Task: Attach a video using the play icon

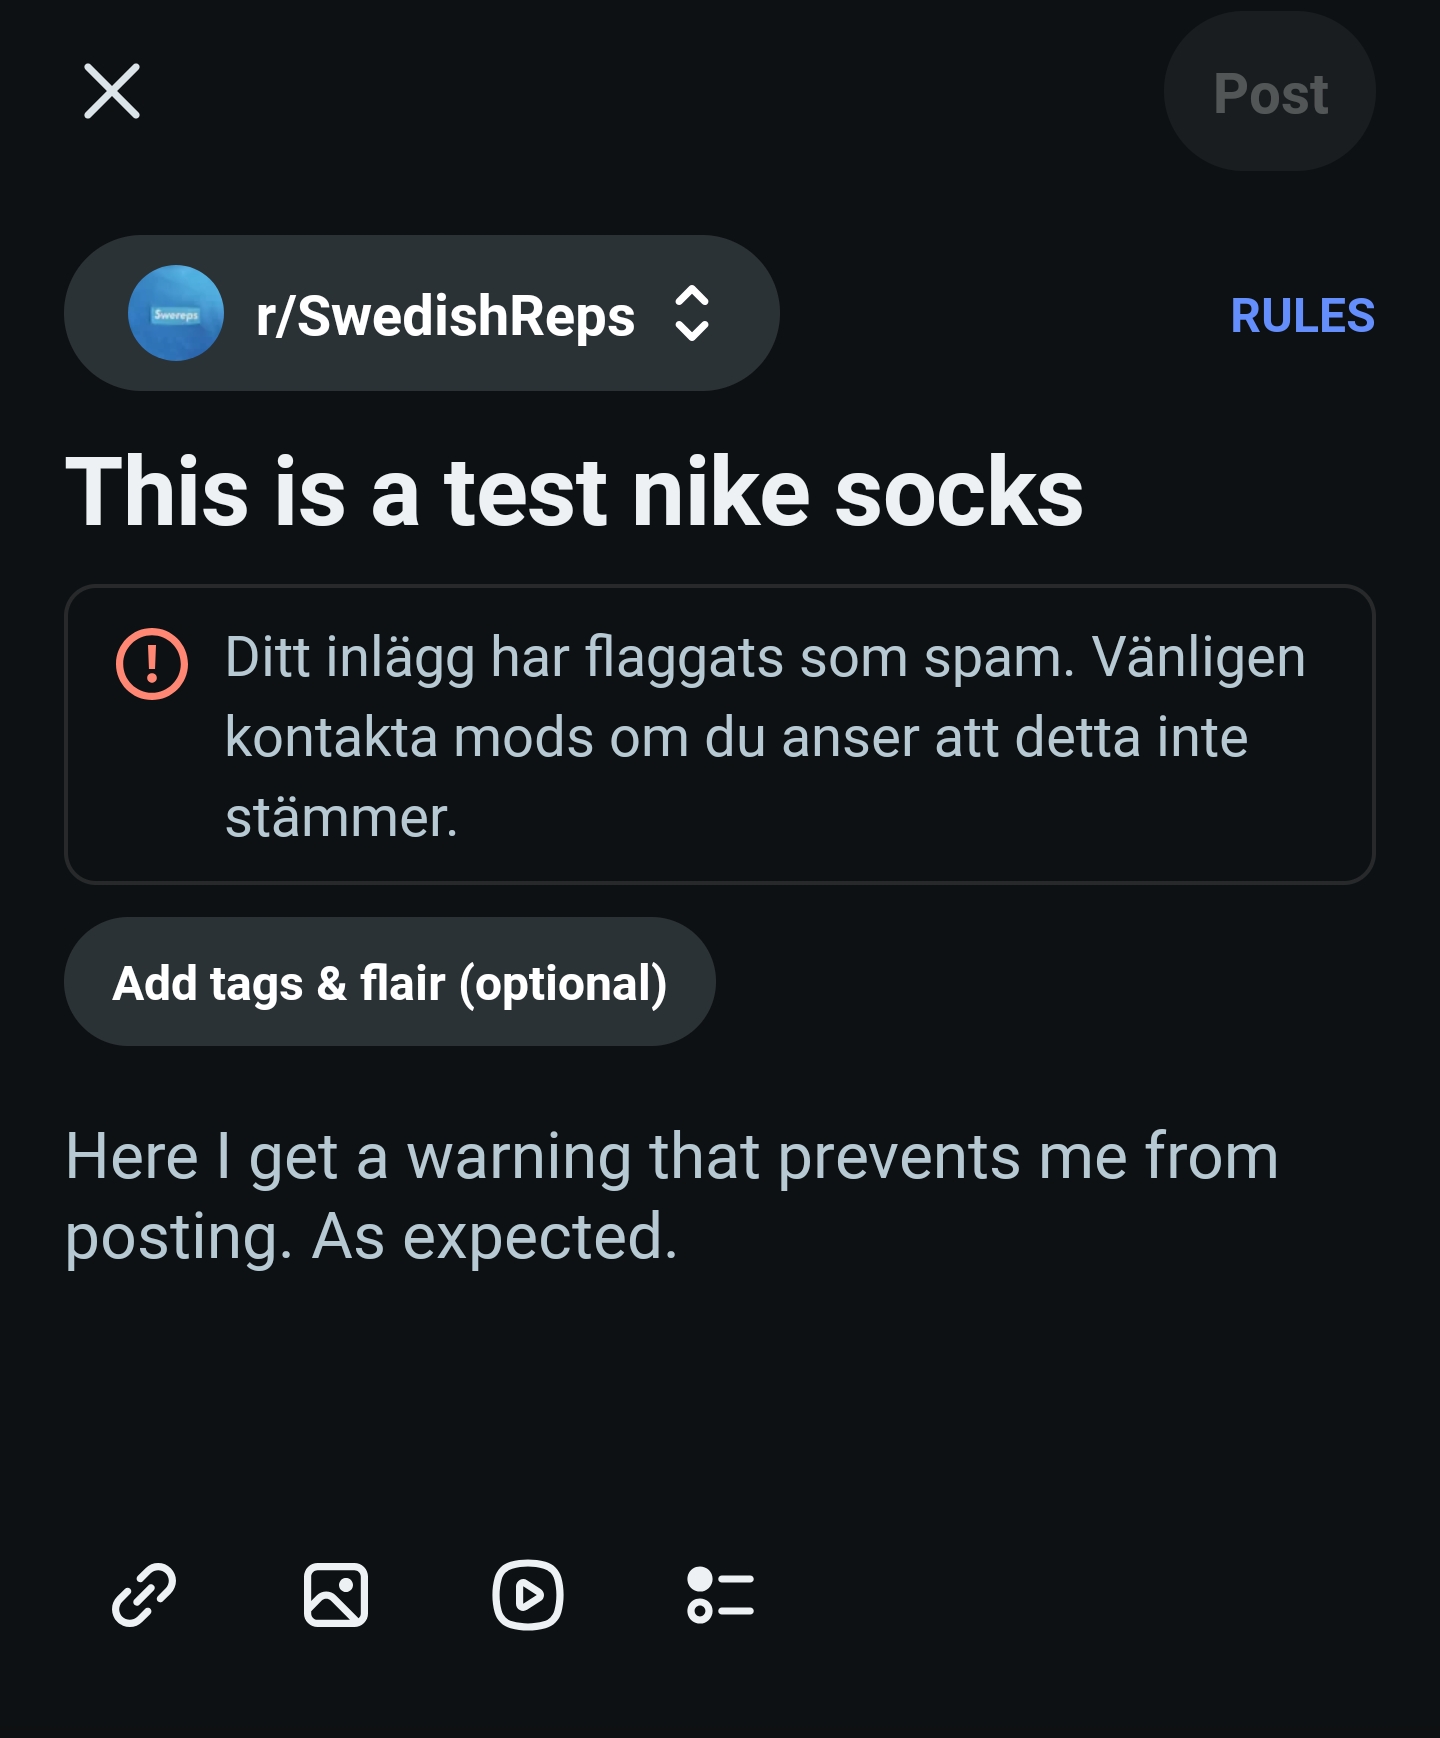Action: 528,1595
